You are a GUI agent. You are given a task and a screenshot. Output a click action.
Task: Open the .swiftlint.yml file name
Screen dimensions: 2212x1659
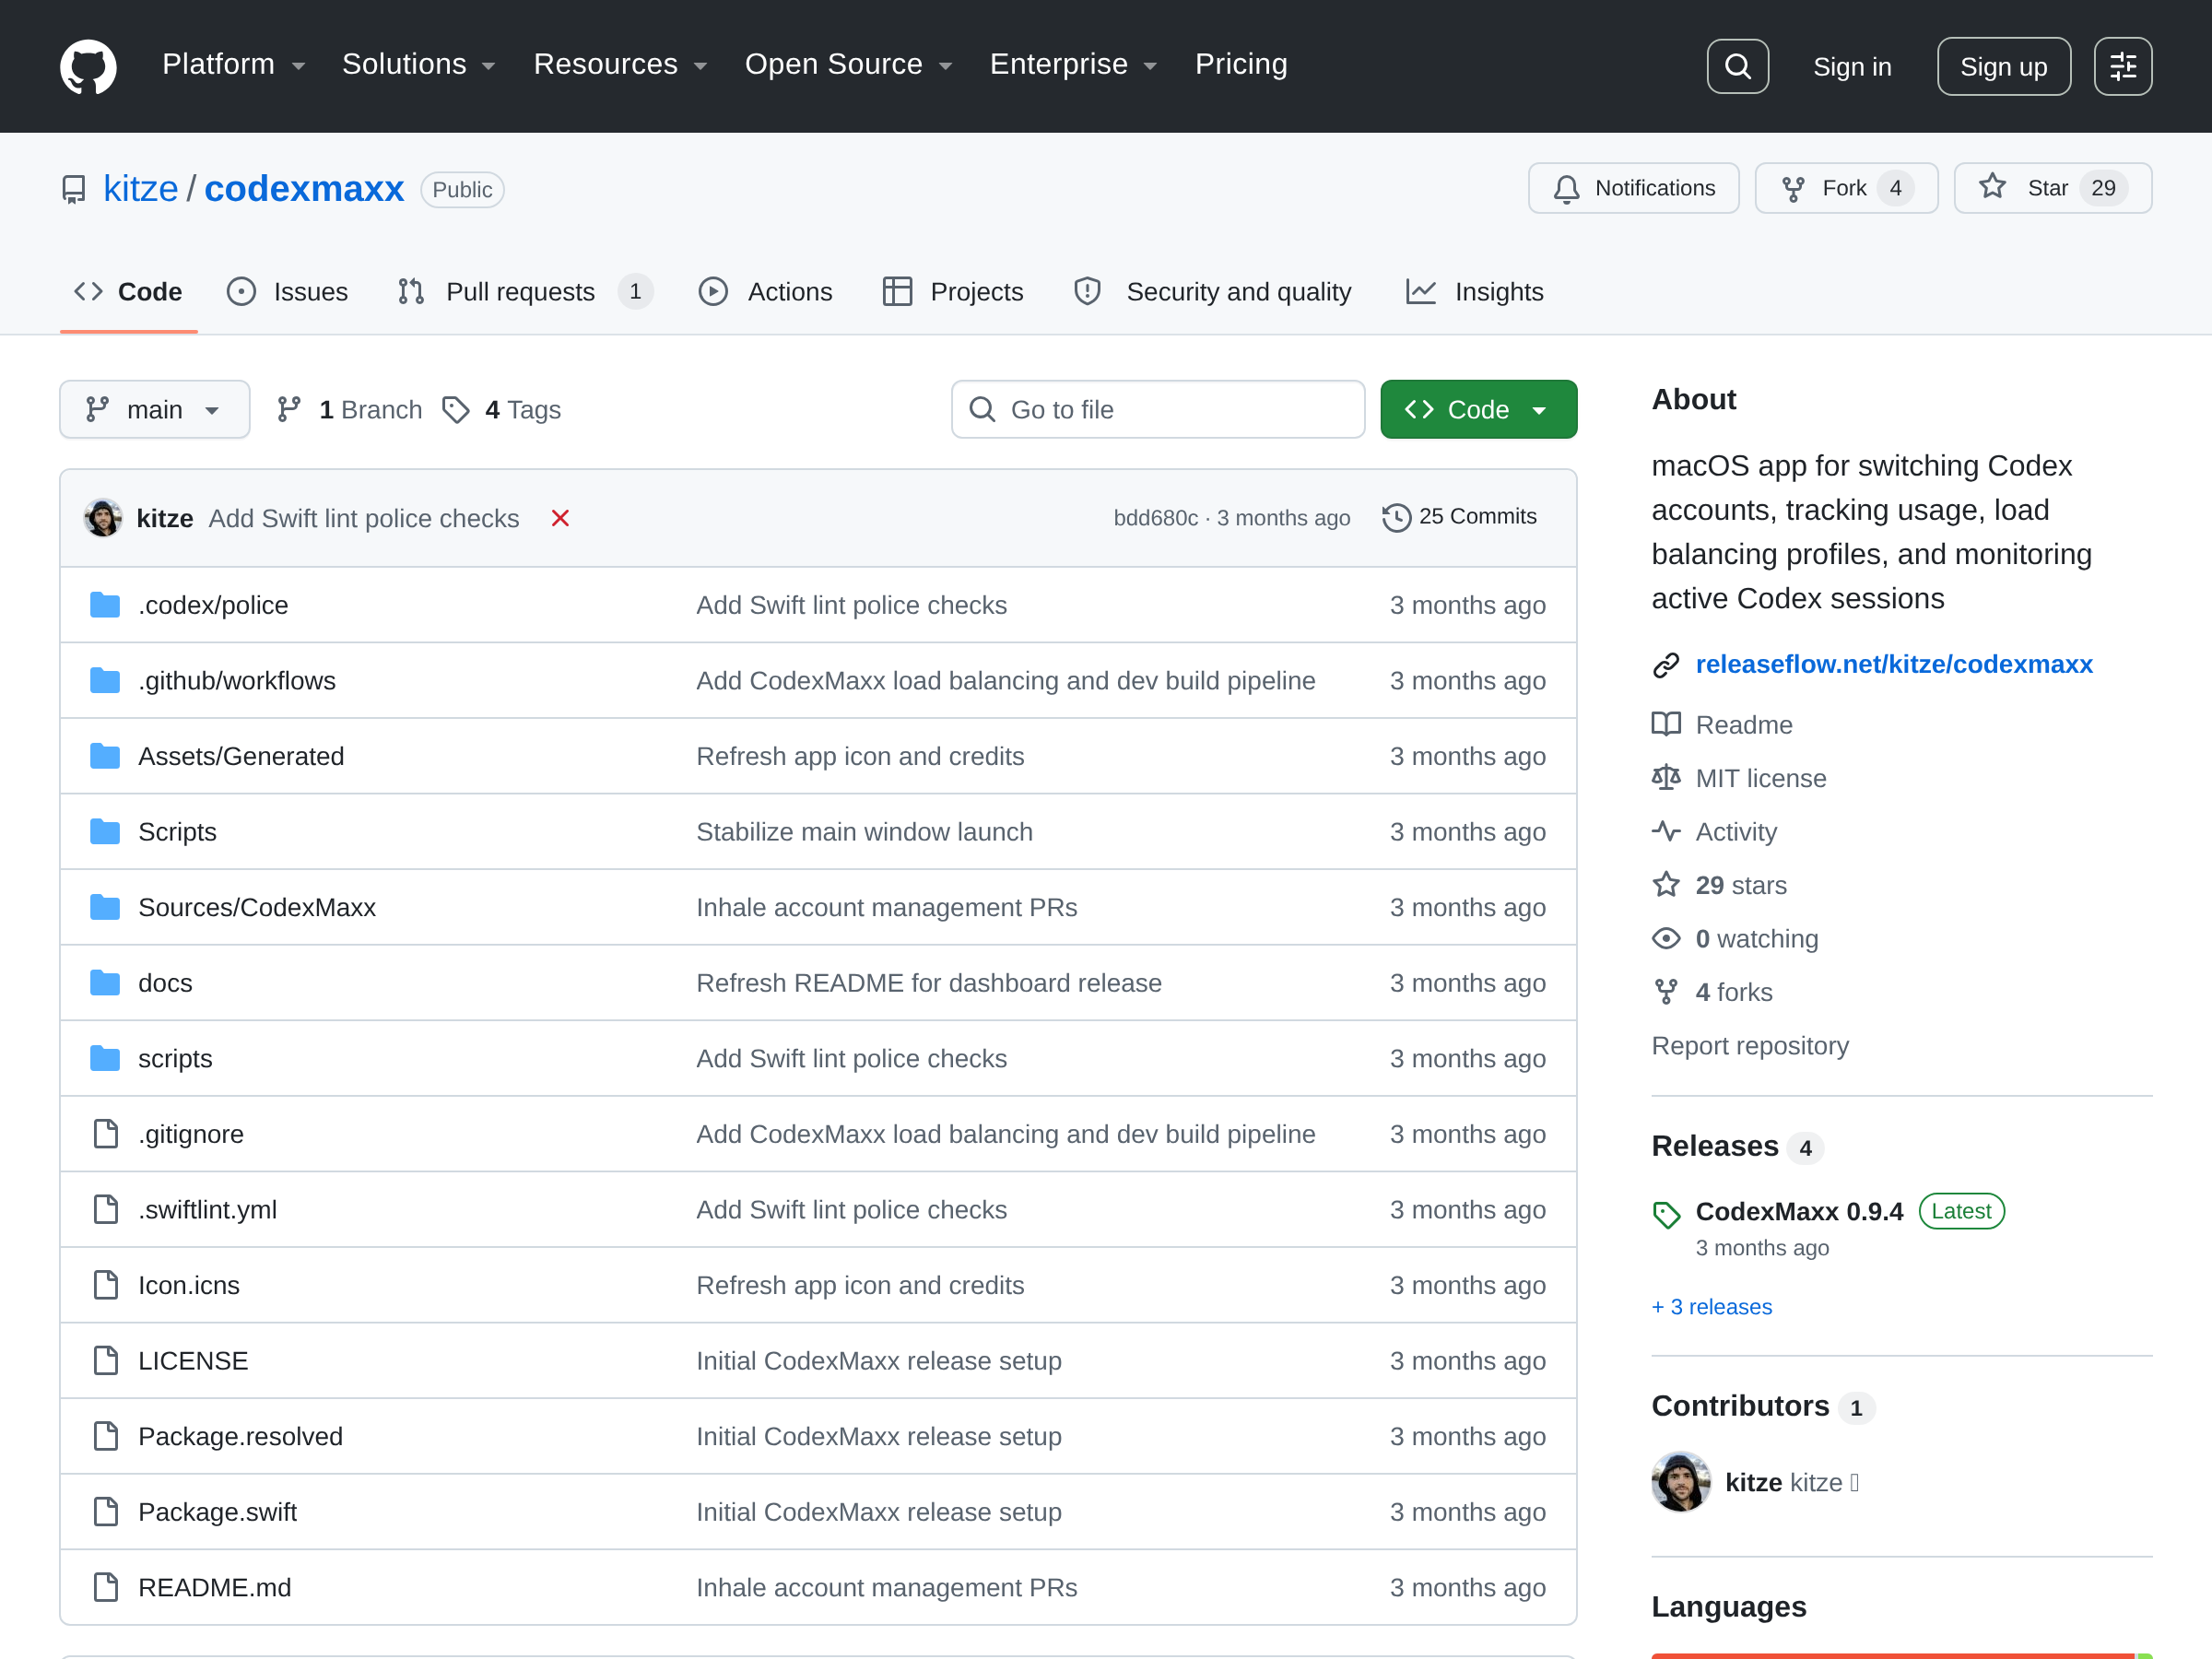pos(208,1210)
